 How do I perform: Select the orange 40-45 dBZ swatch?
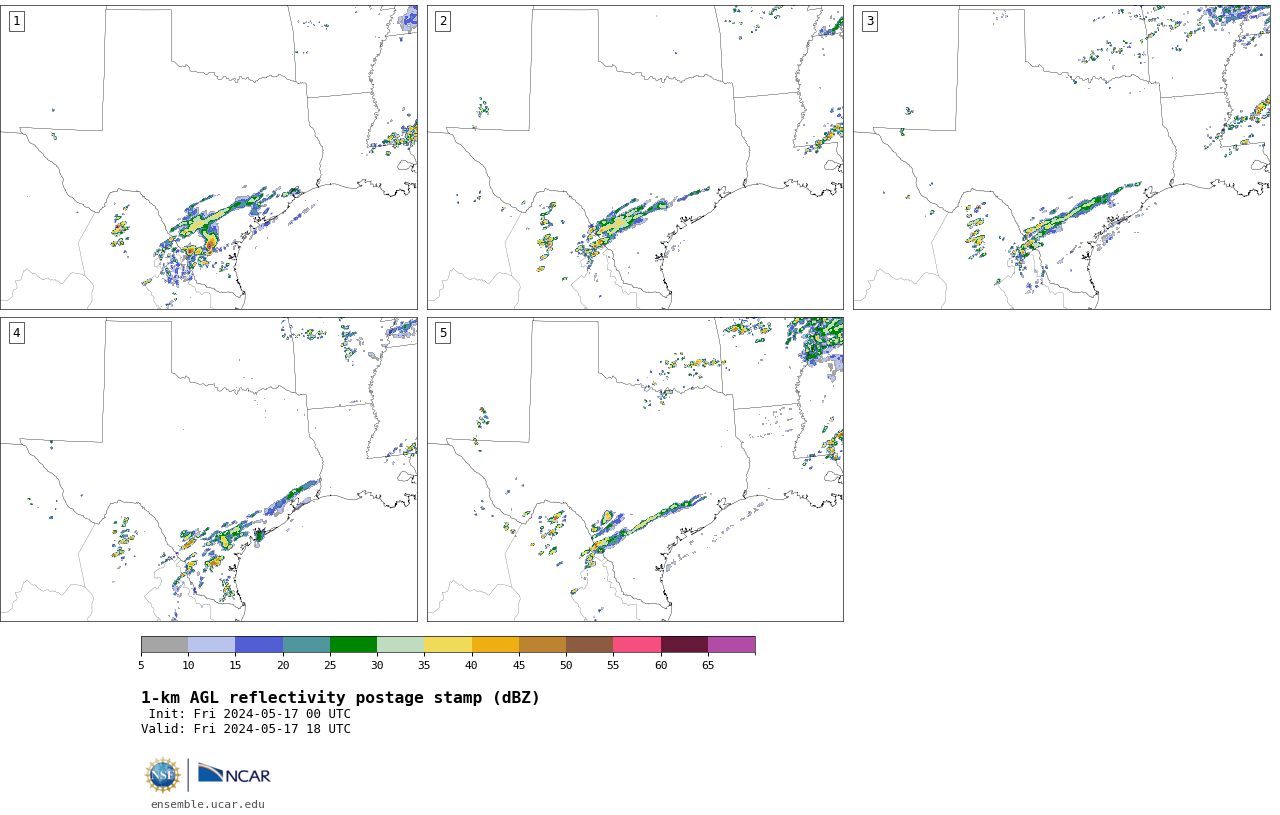click(495, 645)
